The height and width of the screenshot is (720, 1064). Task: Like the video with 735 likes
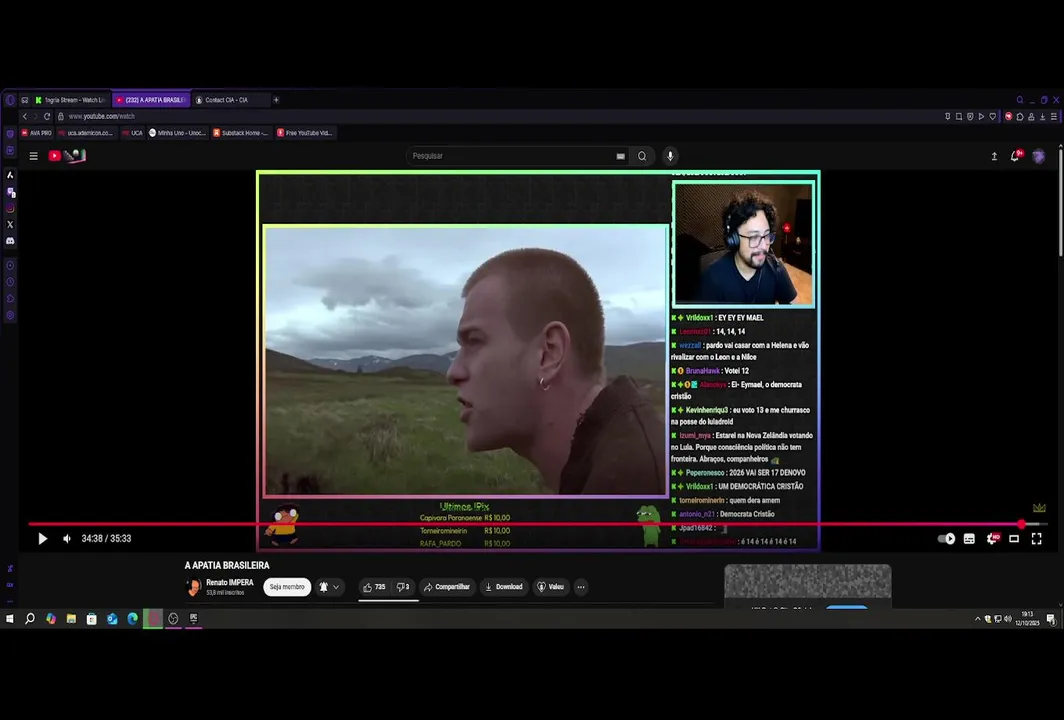(374, 587)
